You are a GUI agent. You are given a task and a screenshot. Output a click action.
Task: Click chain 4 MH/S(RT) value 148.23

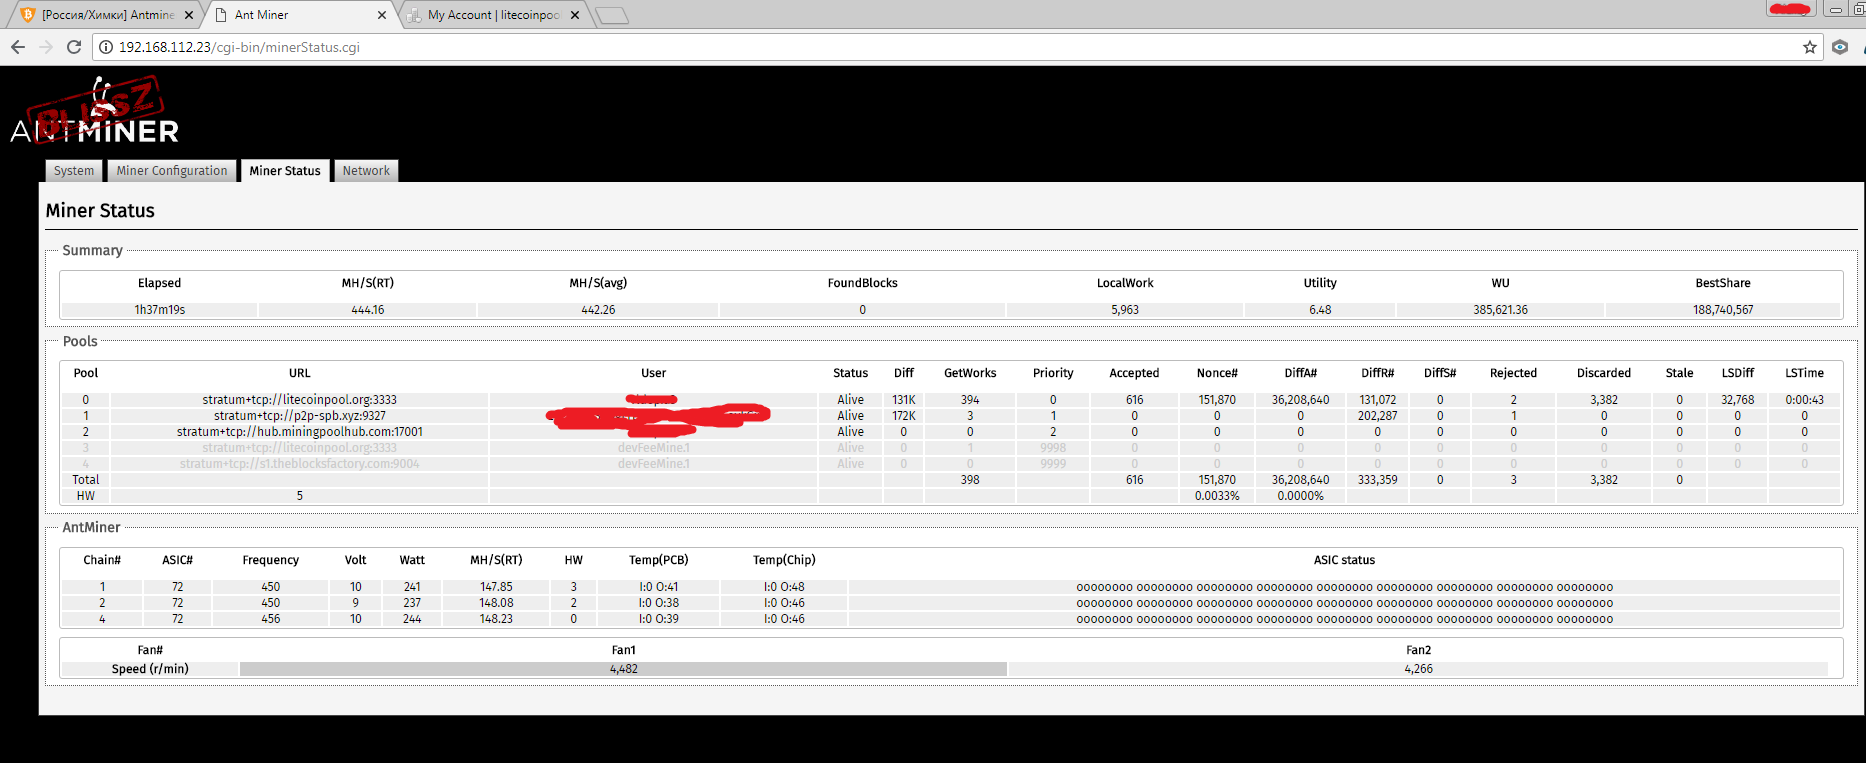496,619
